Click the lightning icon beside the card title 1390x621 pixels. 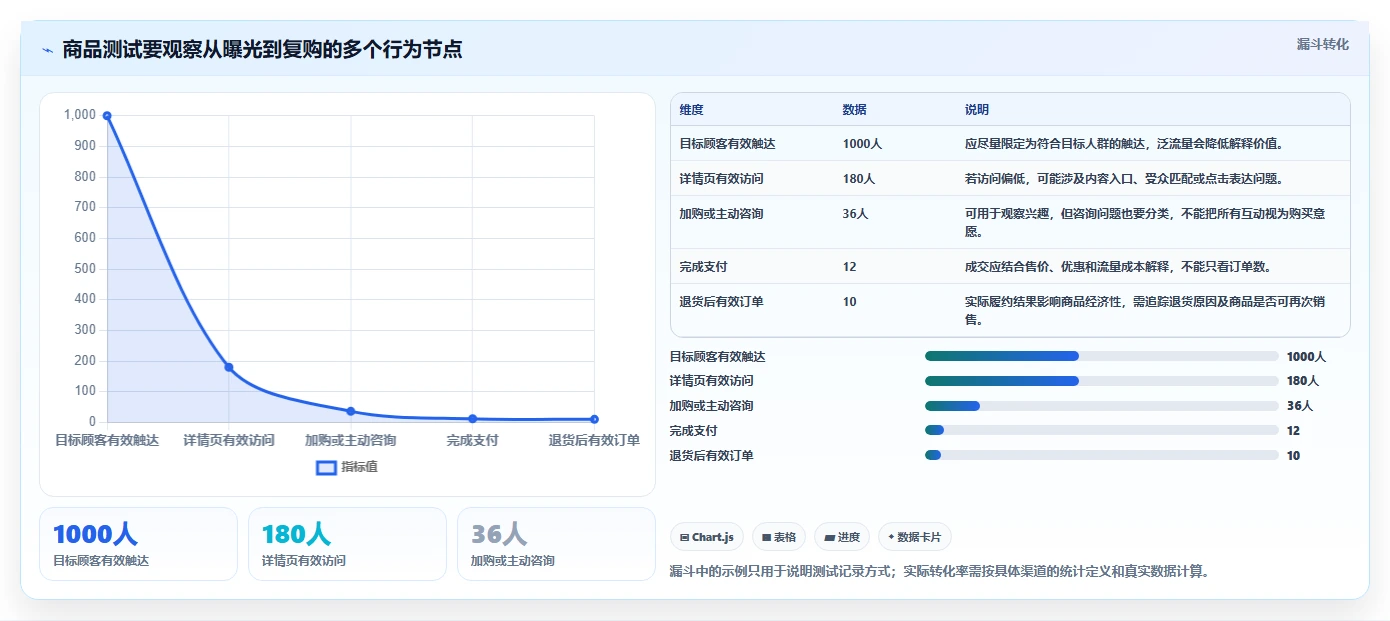(47, 50)
